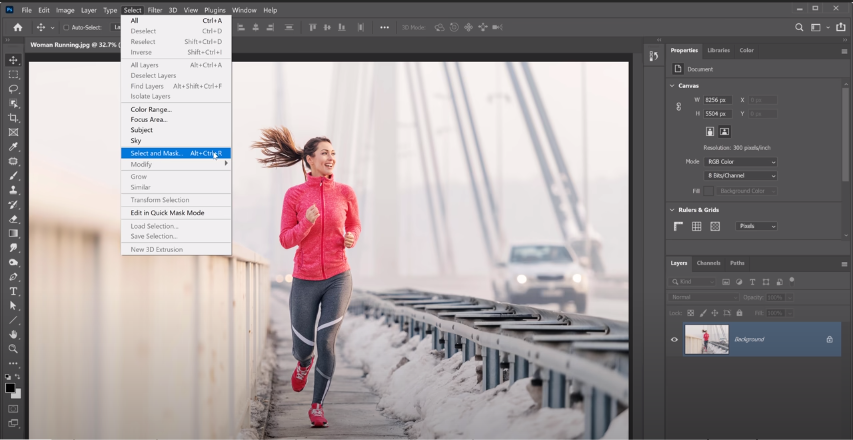The width and height of the screenshot is (853, 440).
Task: Open the RGB Color mode dropdown
Action: pos(741,161)
